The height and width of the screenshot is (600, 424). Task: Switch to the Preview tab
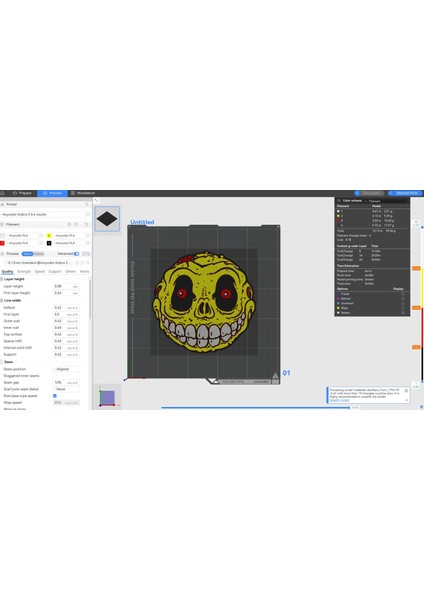click(x=52, y=193)
